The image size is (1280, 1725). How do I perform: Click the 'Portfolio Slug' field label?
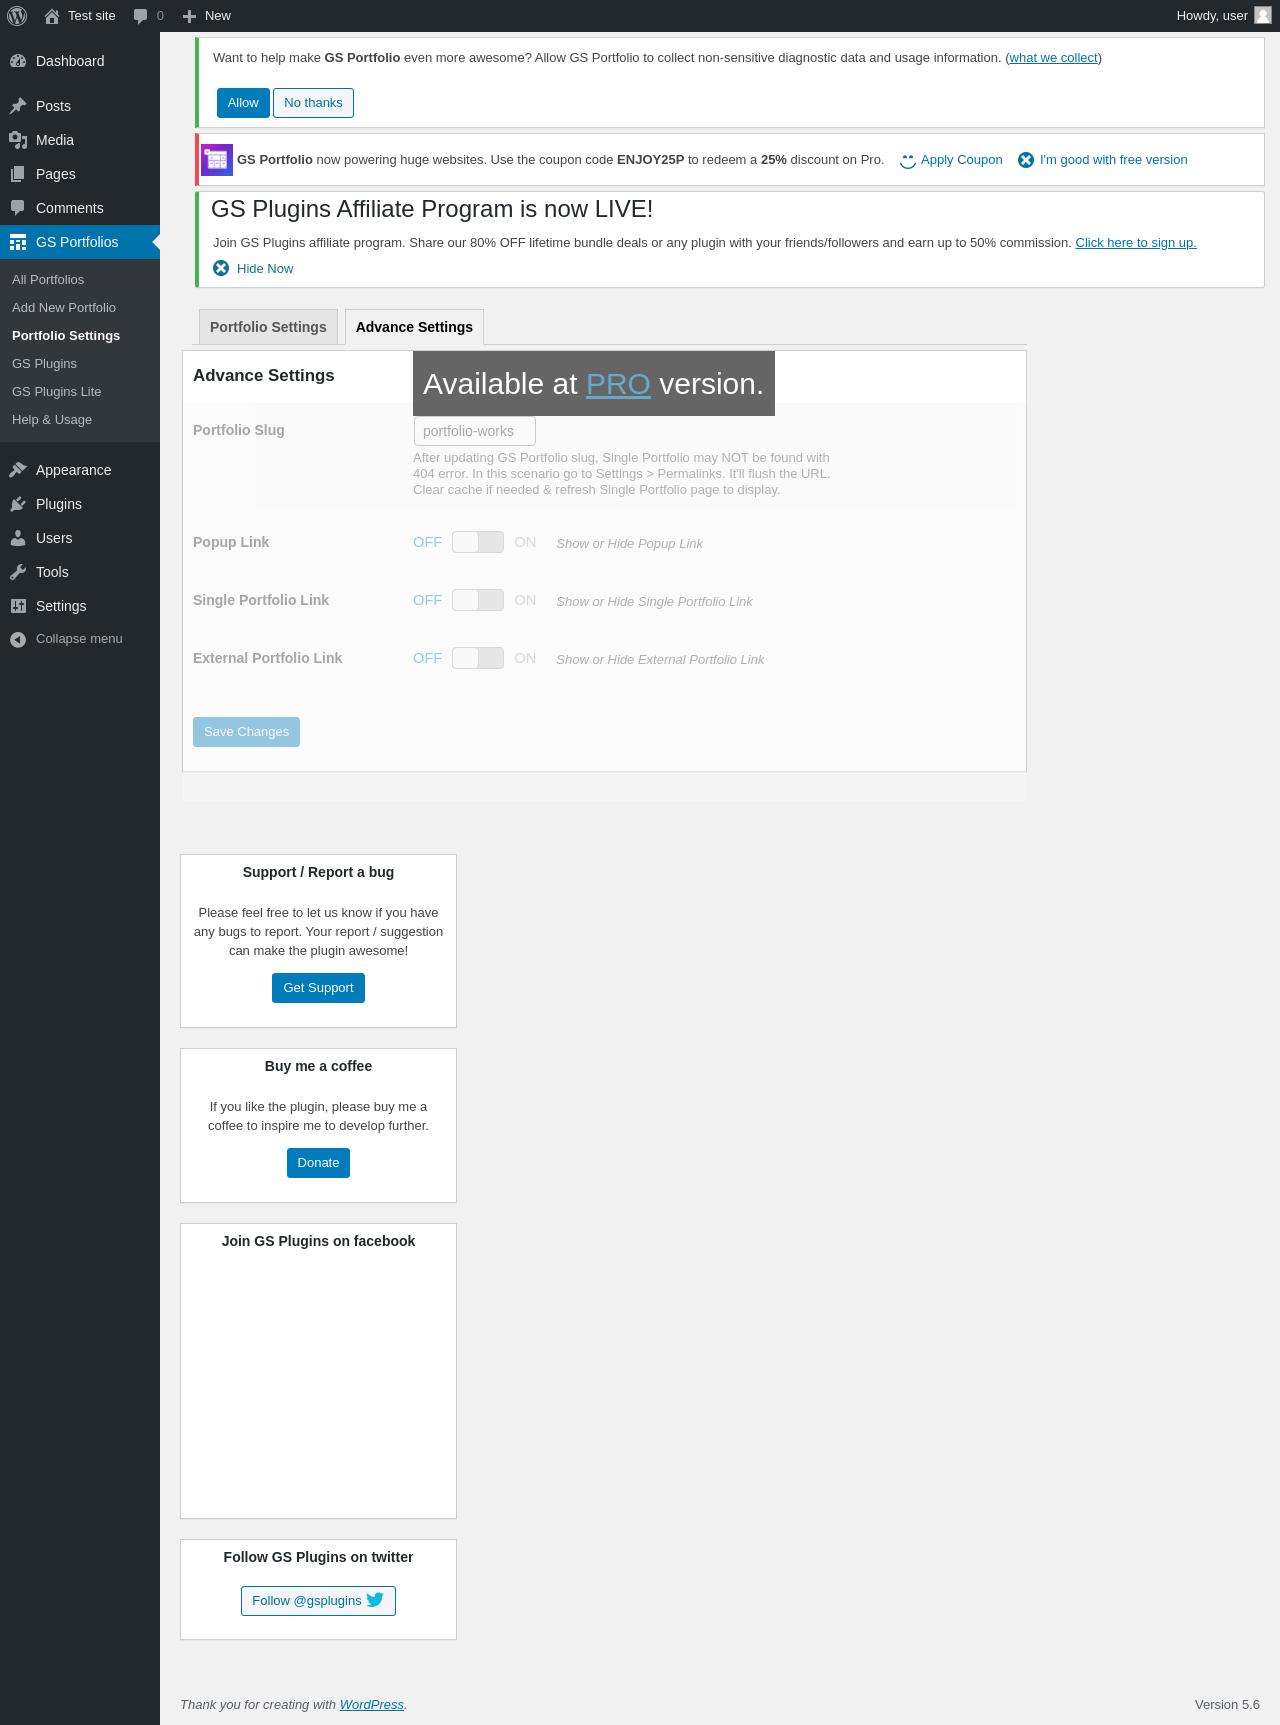pyautogui.click(x=239, y=430)
